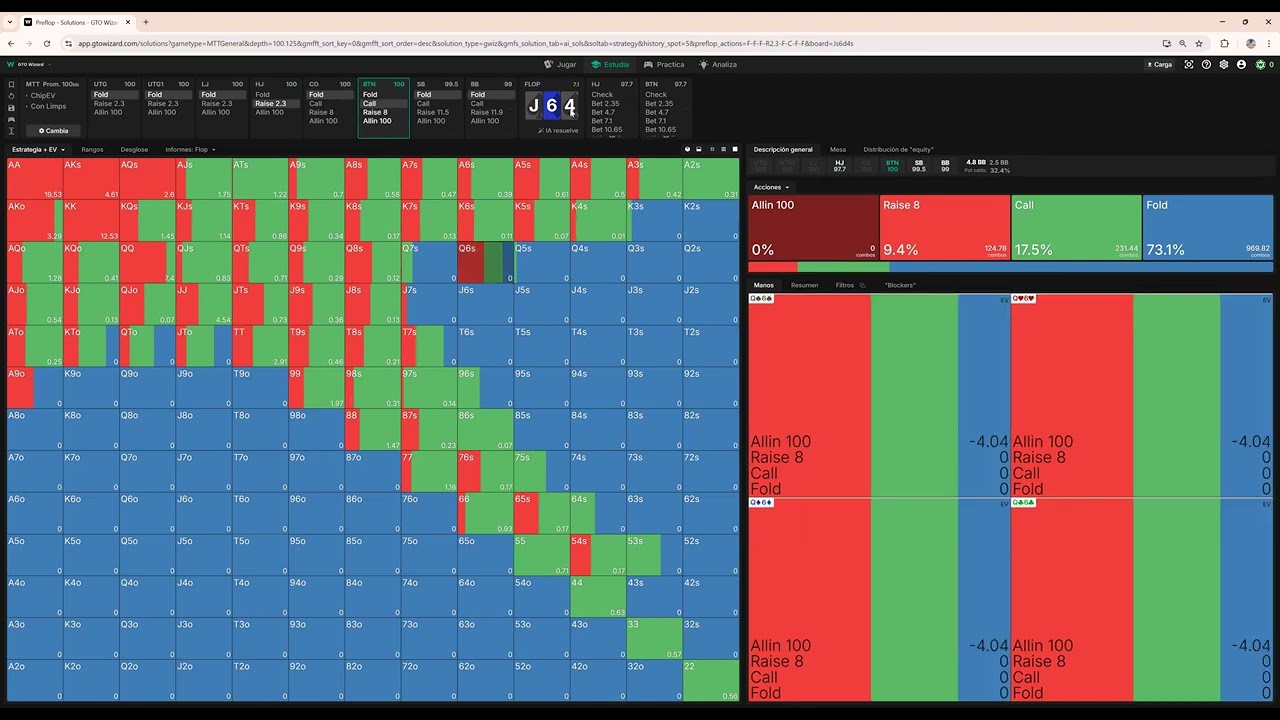
Task: Select the Raise 8 action block
Action: pos(945,227)
